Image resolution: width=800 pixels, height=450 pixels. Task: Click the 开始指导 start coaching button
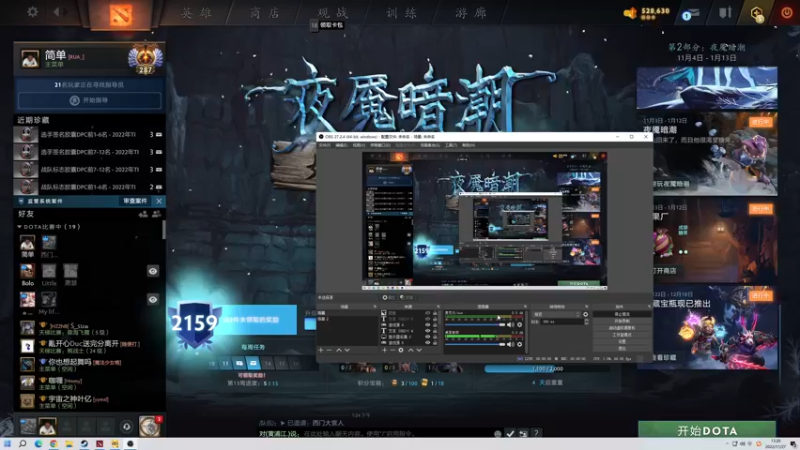pyautogui.click(x=90, y=101)
